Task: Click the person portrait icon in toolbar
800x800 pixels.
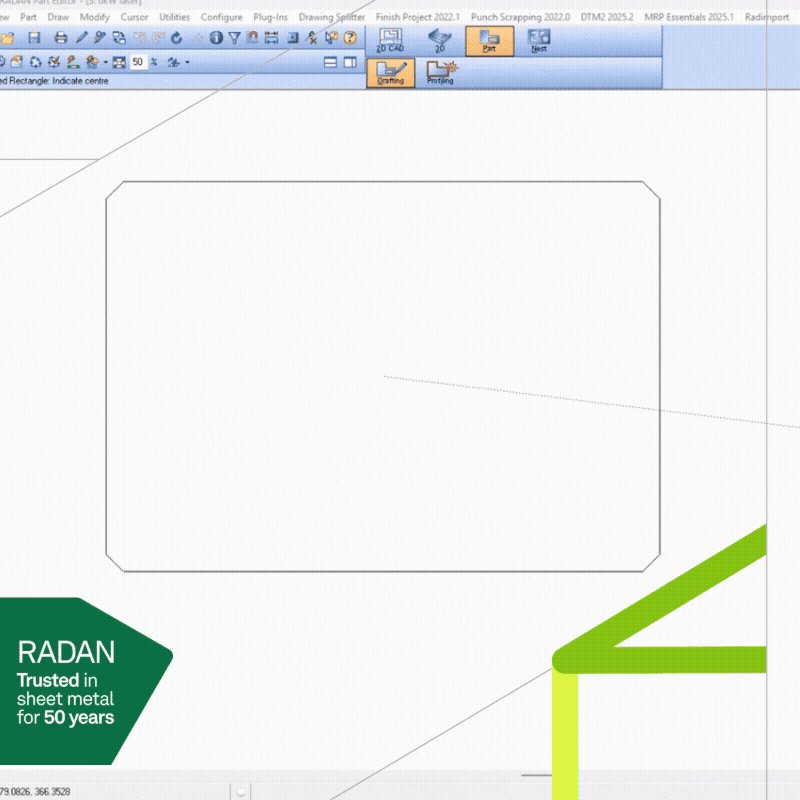Action: (x=253, y=38)
